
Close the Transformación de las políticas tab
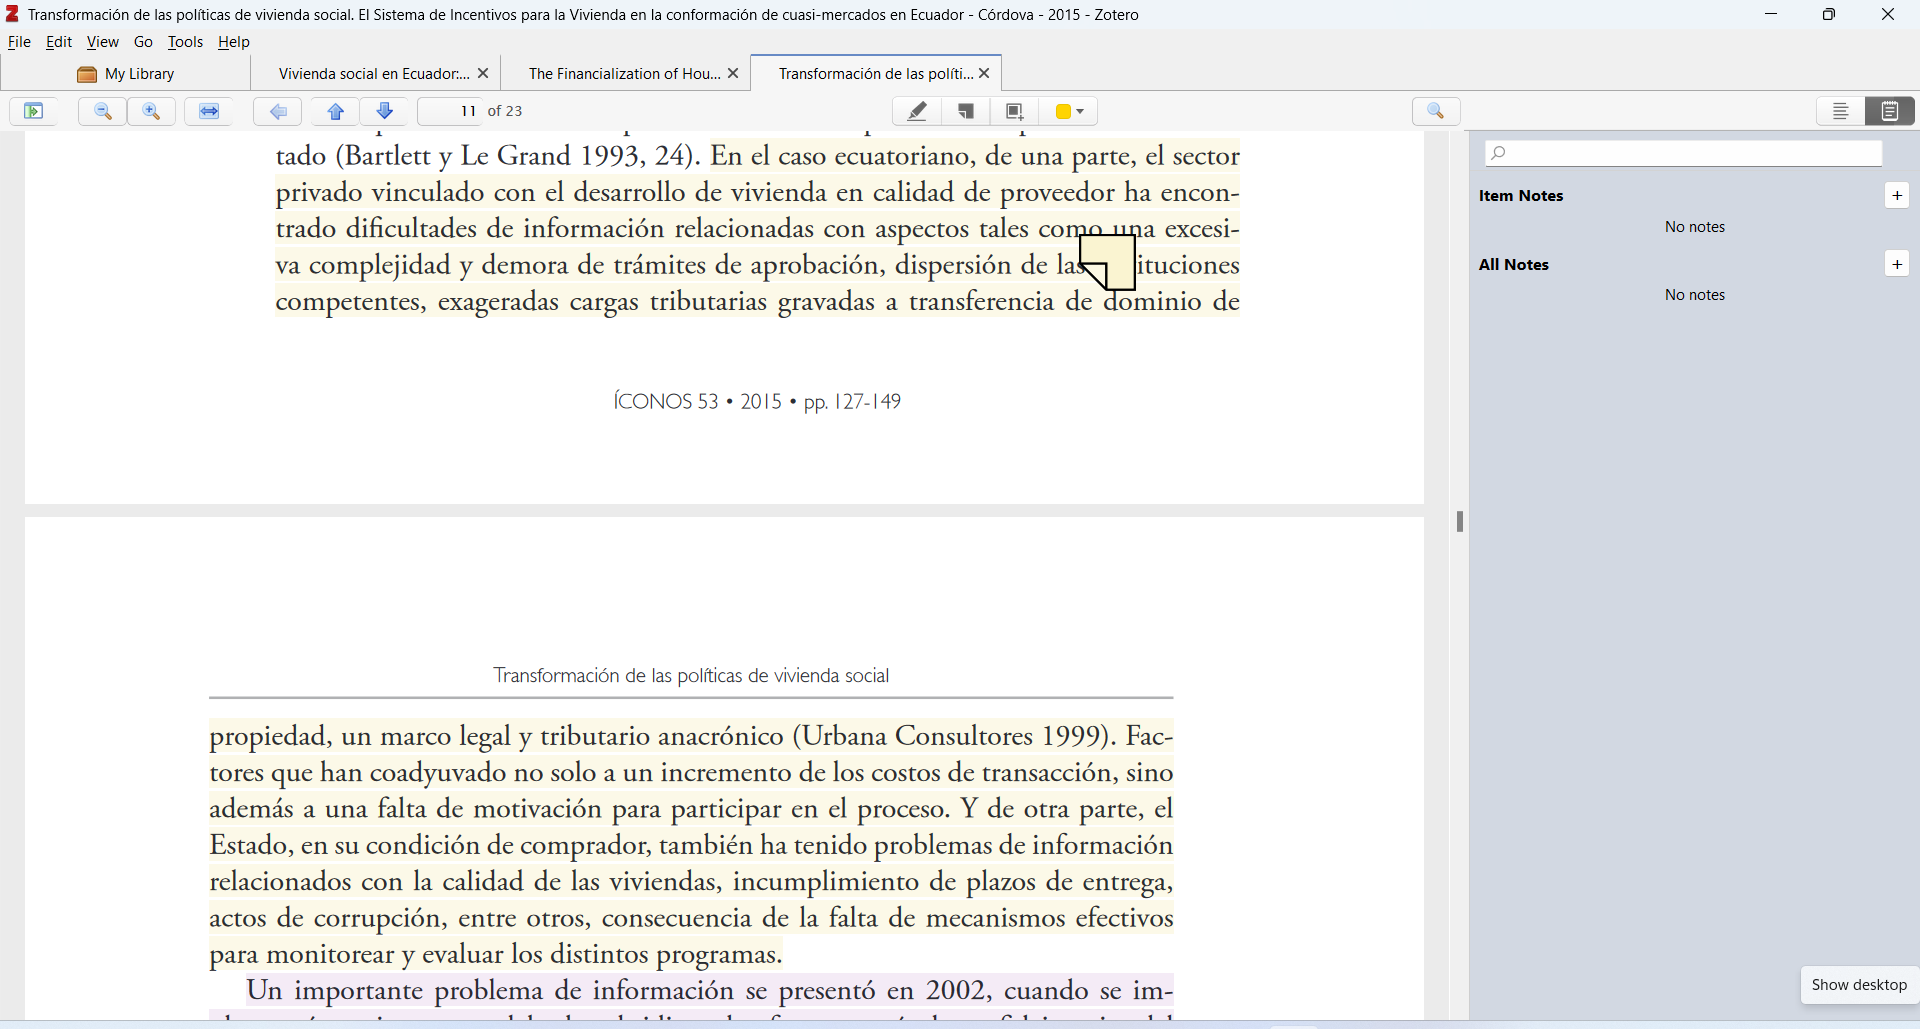click(985, 74)
